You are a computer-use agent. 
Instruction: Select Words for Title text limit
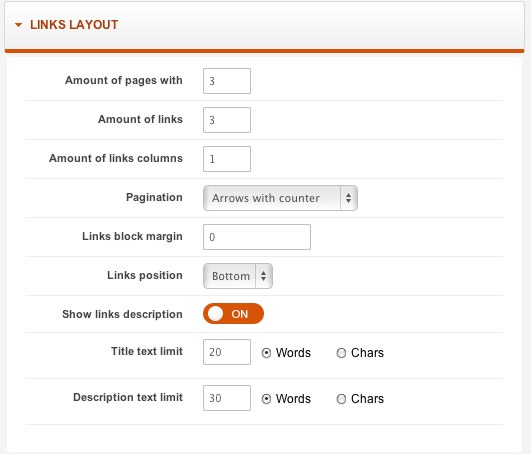(x=266, y=353)
